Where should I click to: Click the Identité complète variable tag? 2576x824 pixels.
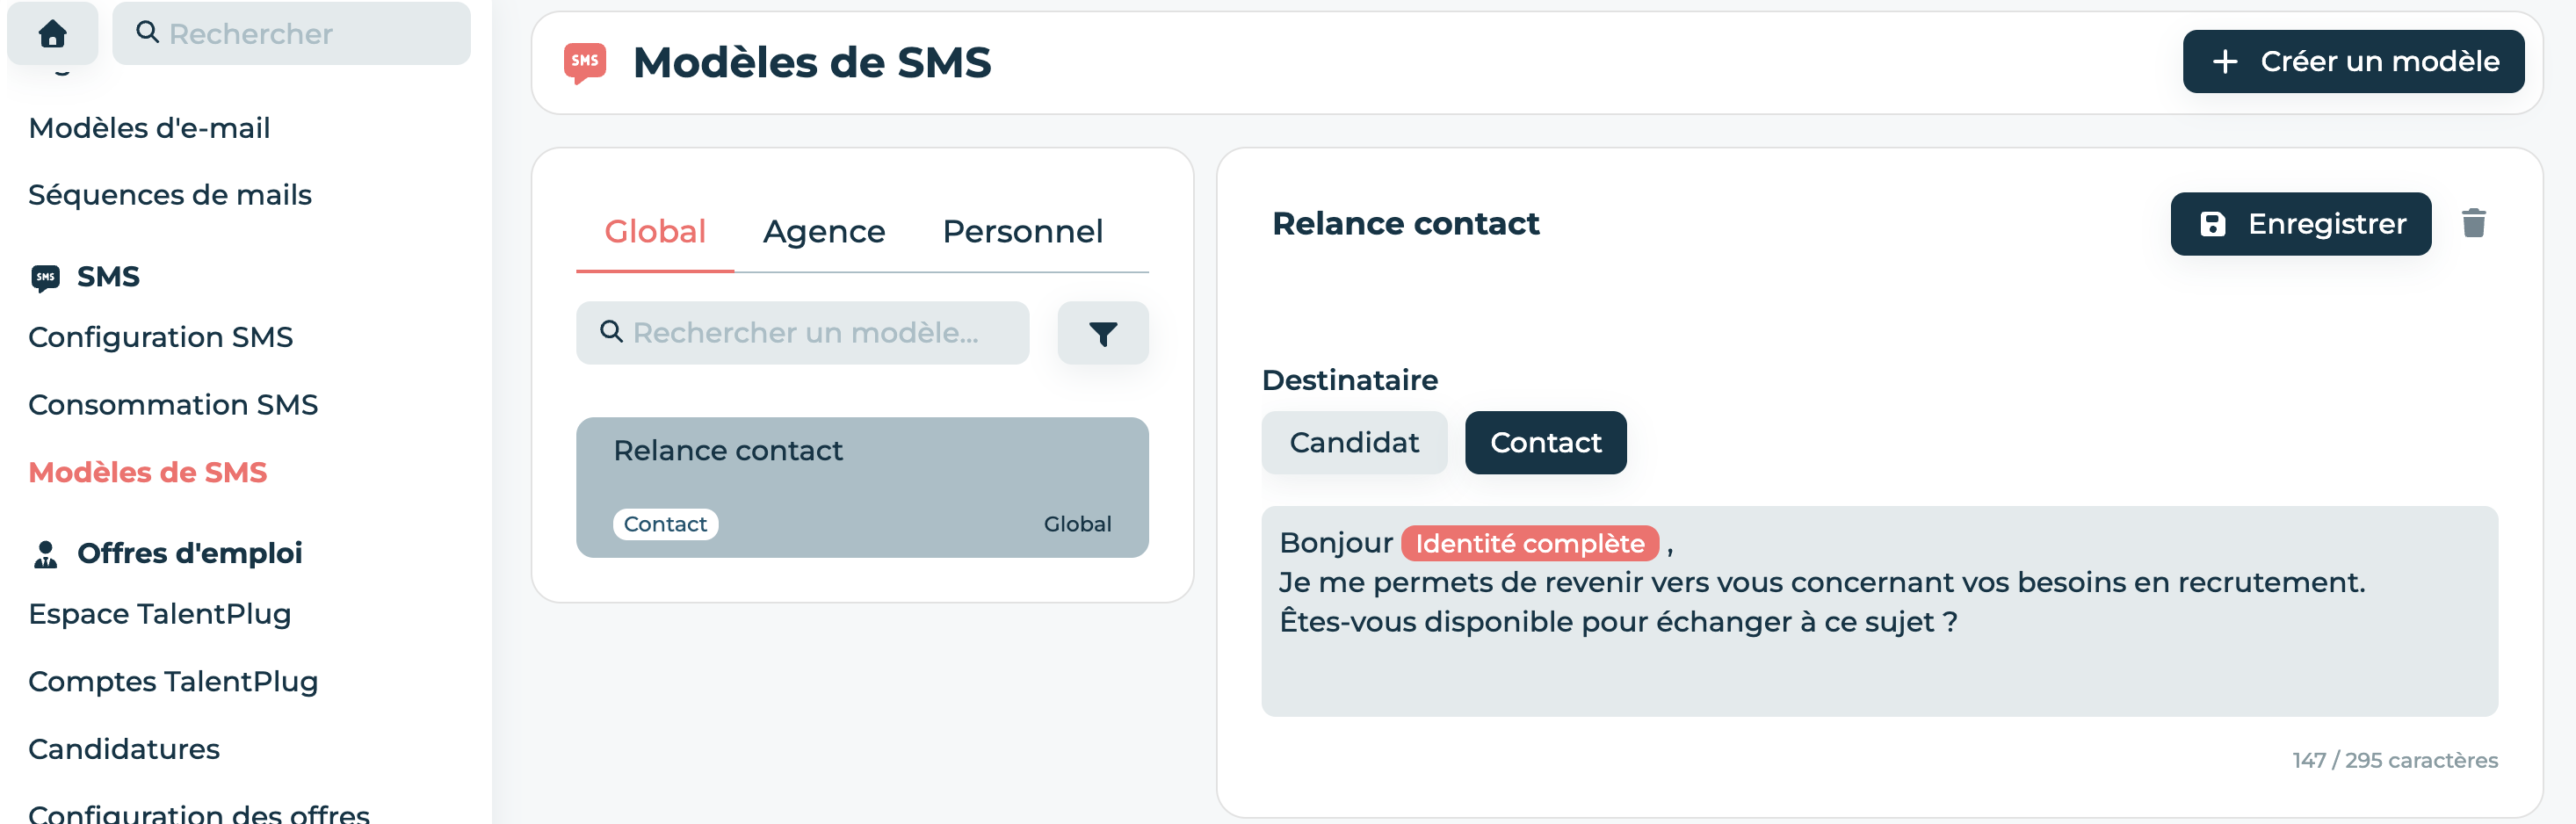(1528, 543)
